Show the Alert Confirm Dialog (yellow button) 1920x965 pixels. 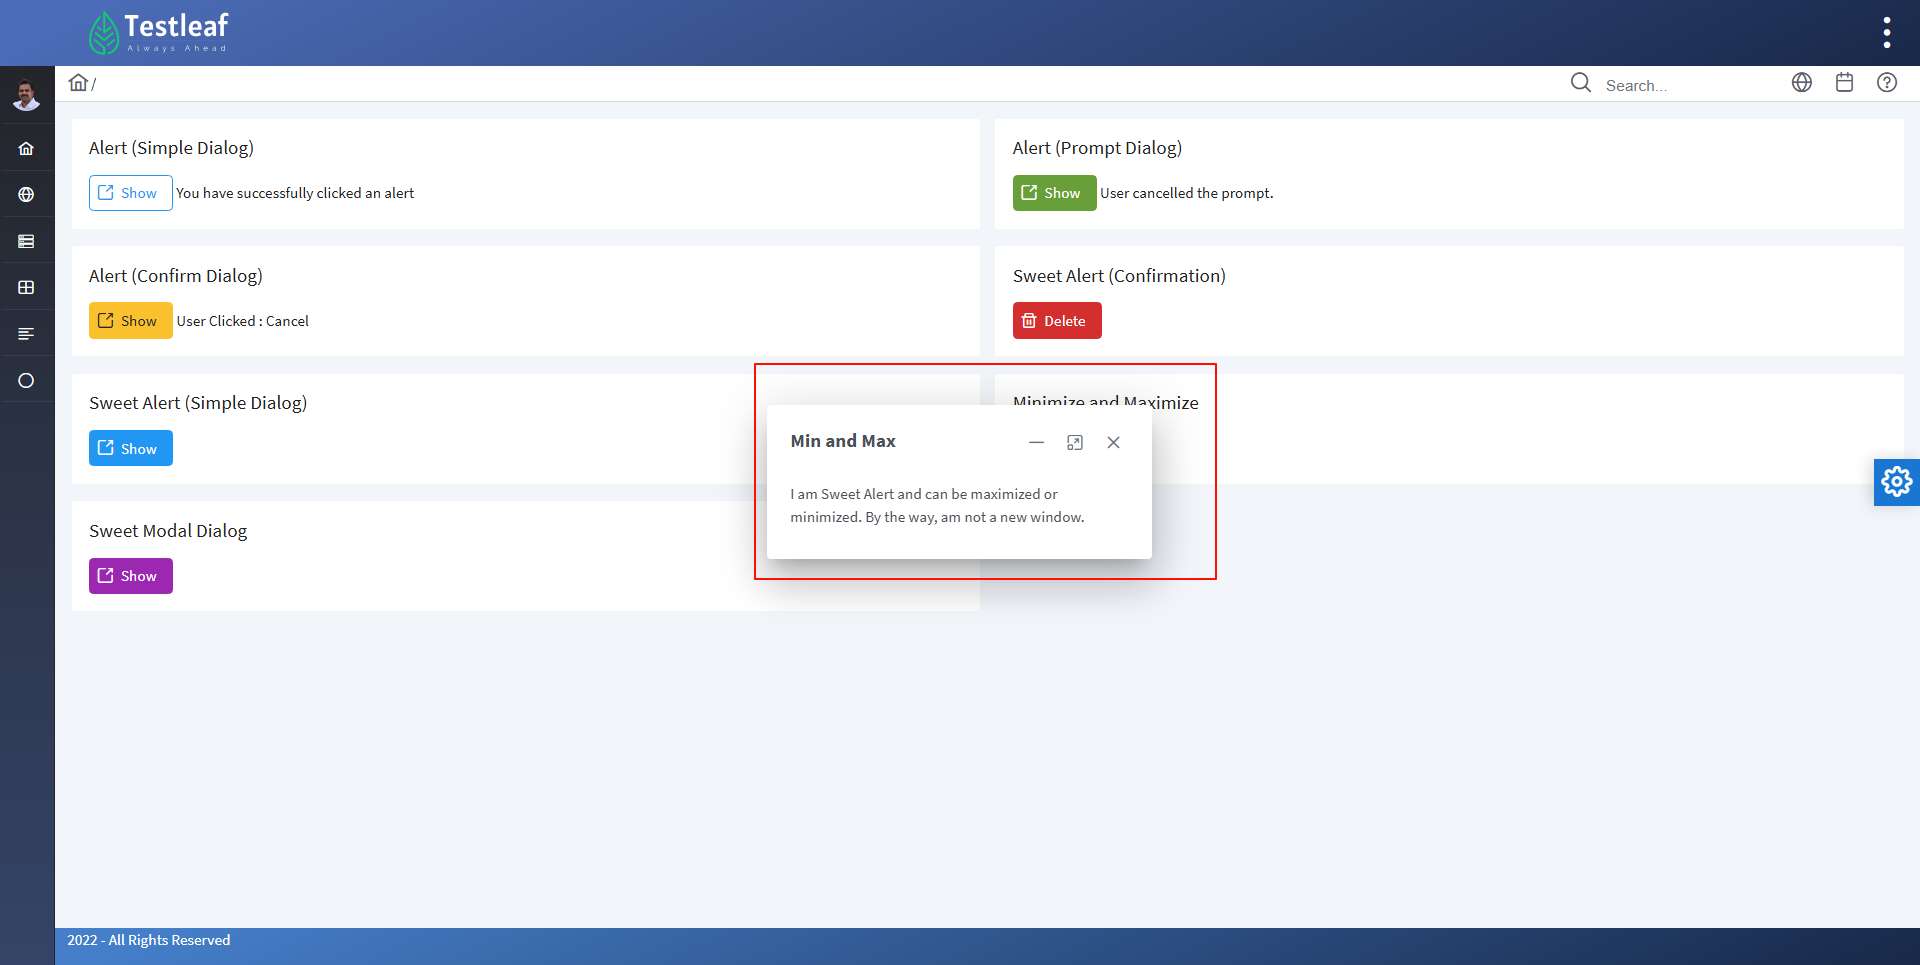tap(131, 321)
